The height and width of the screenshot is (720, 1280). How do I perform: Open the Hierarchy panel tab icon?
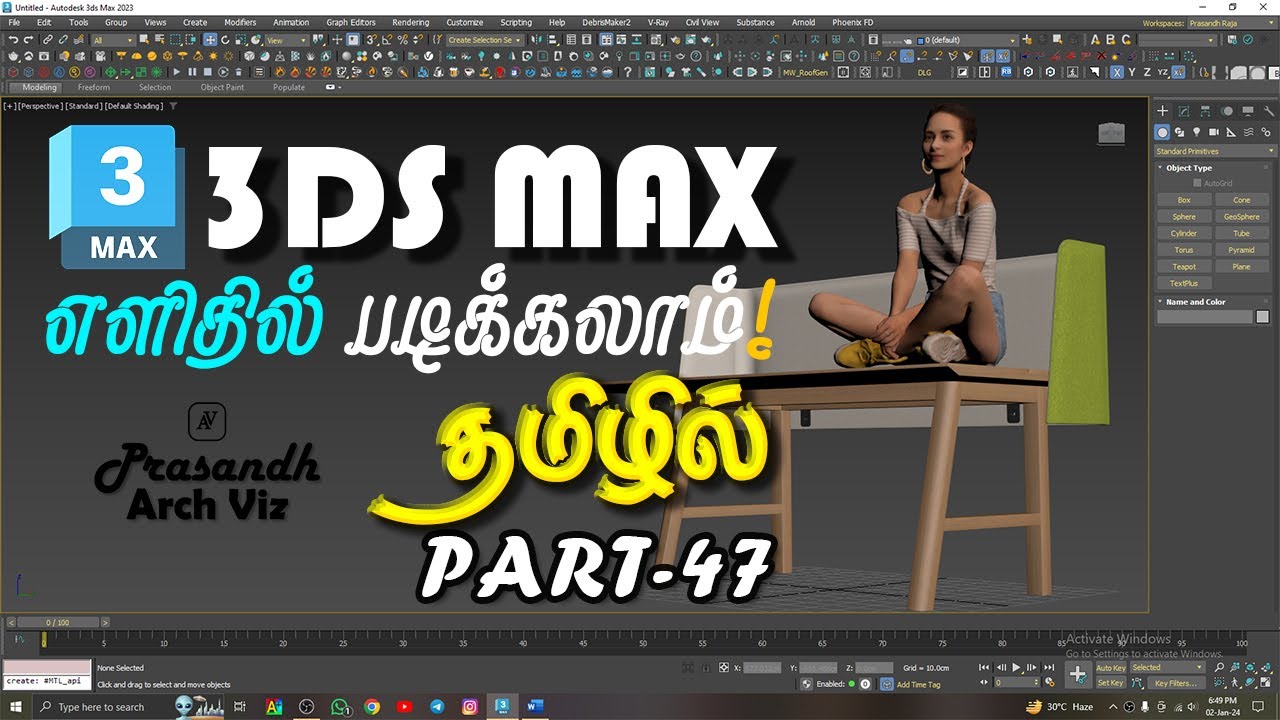[x=1205, y=111]
